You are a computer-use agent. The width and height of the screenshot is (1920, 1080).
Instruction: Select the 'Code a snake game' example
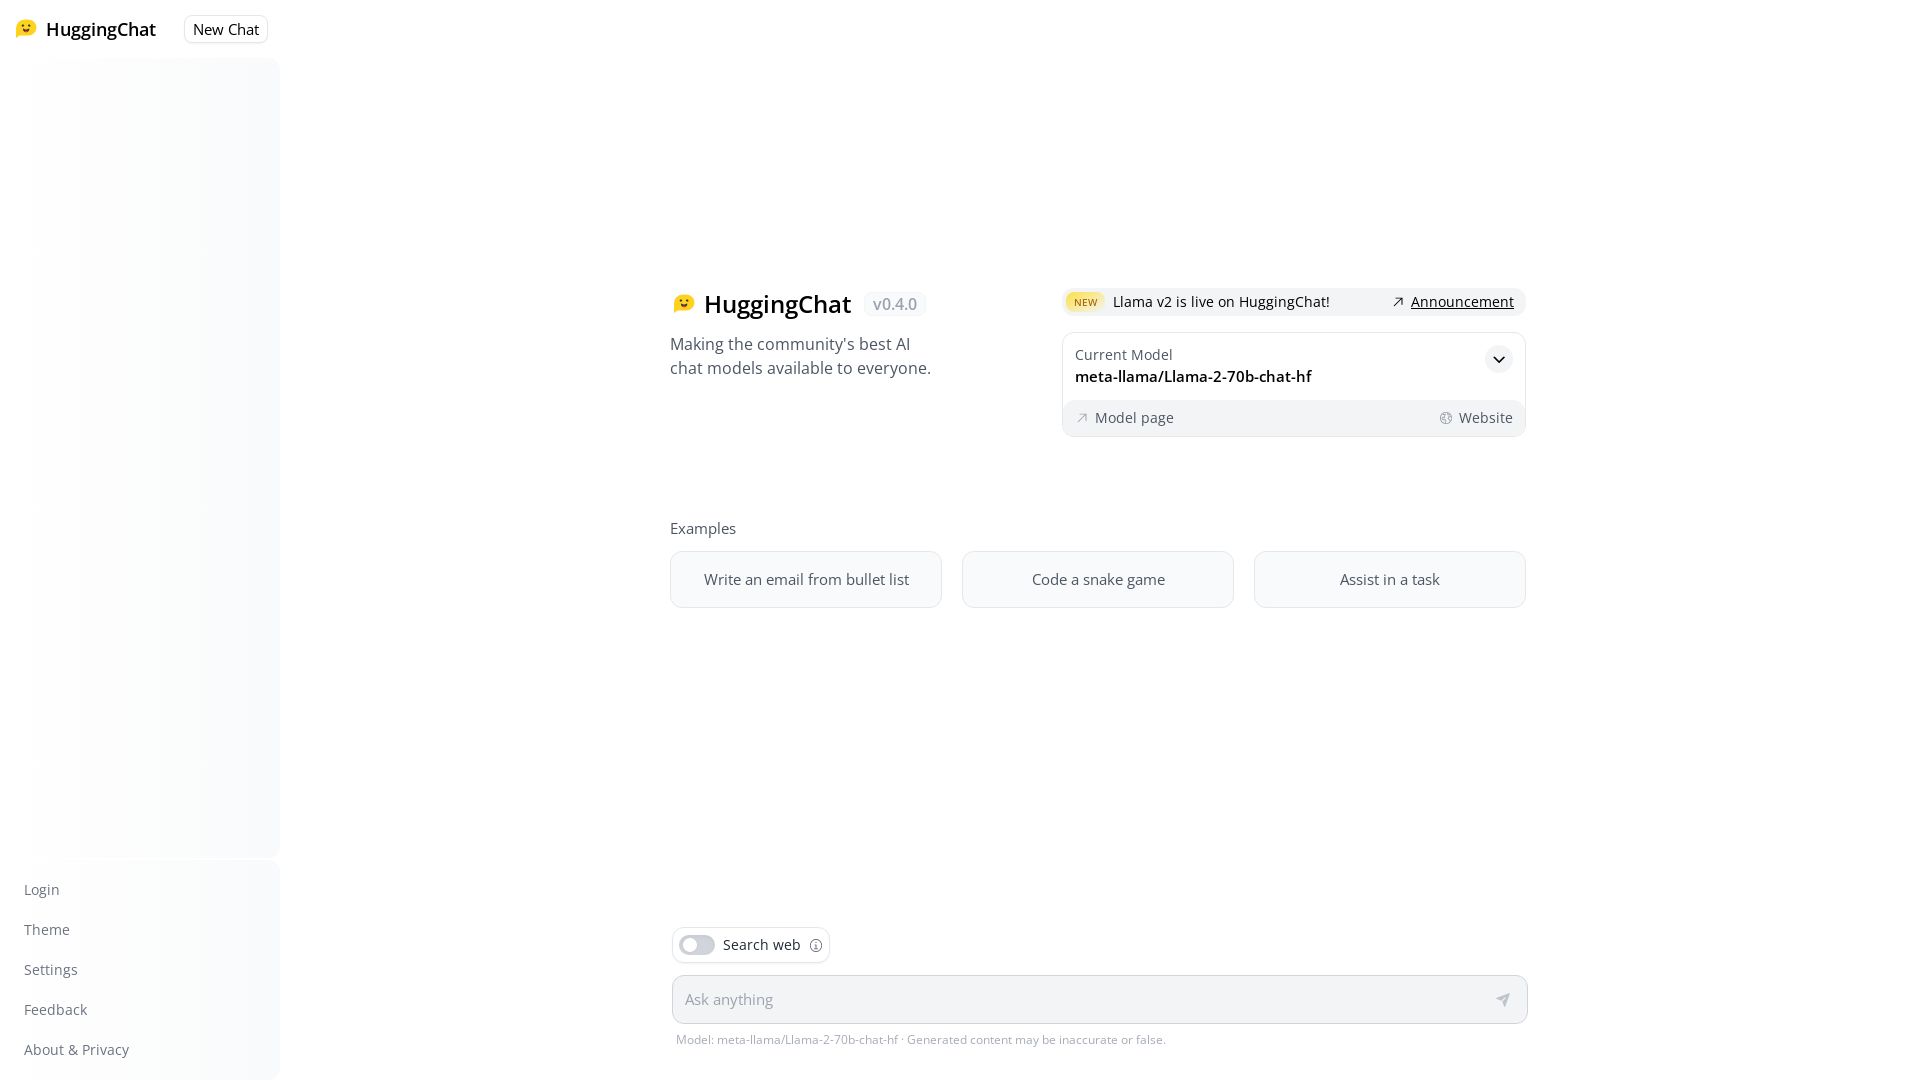(x=1097, y=579)
